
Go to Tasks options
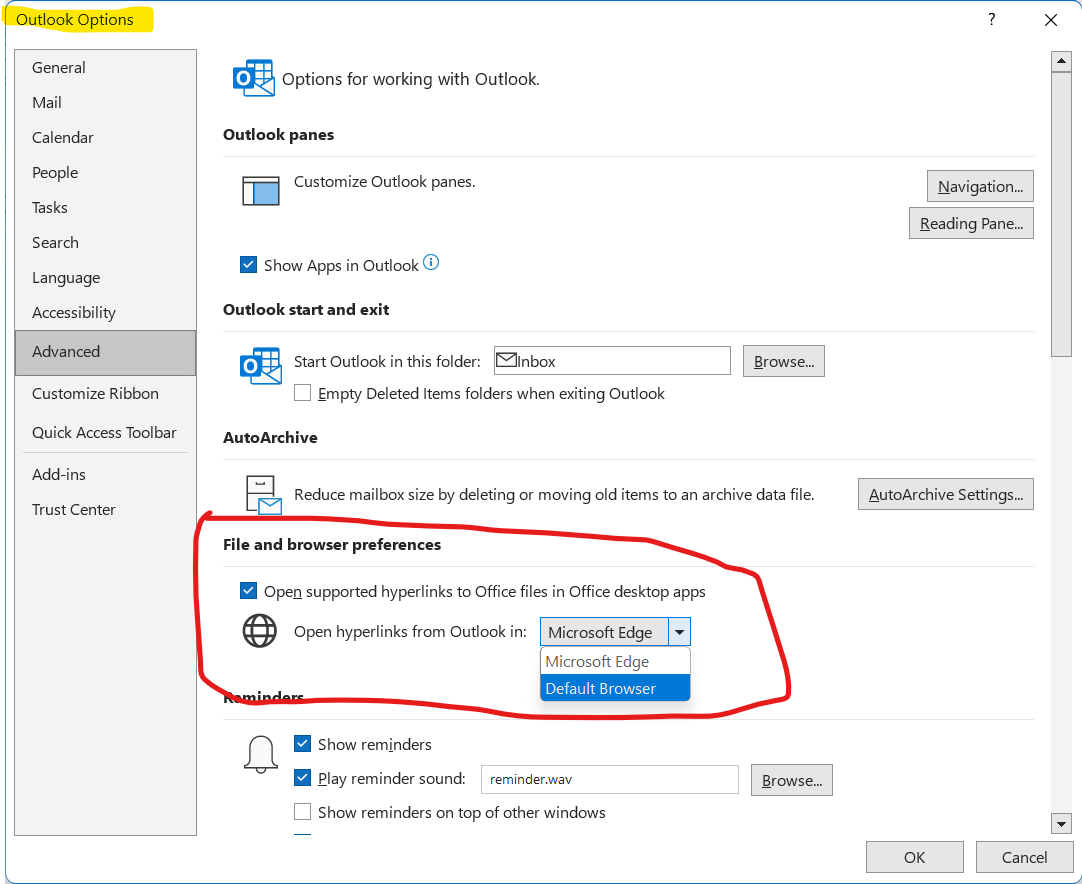click(106, 208)
